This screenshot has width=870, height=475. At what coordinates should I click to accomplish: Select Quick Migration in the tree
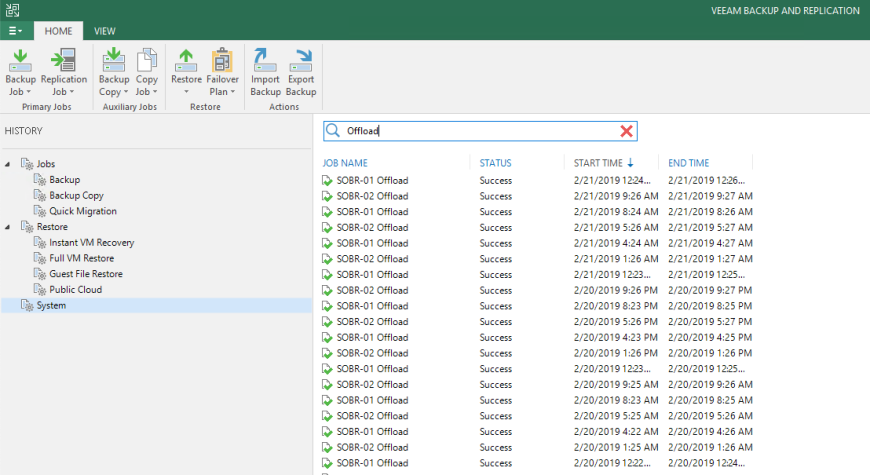coord(83,211)
